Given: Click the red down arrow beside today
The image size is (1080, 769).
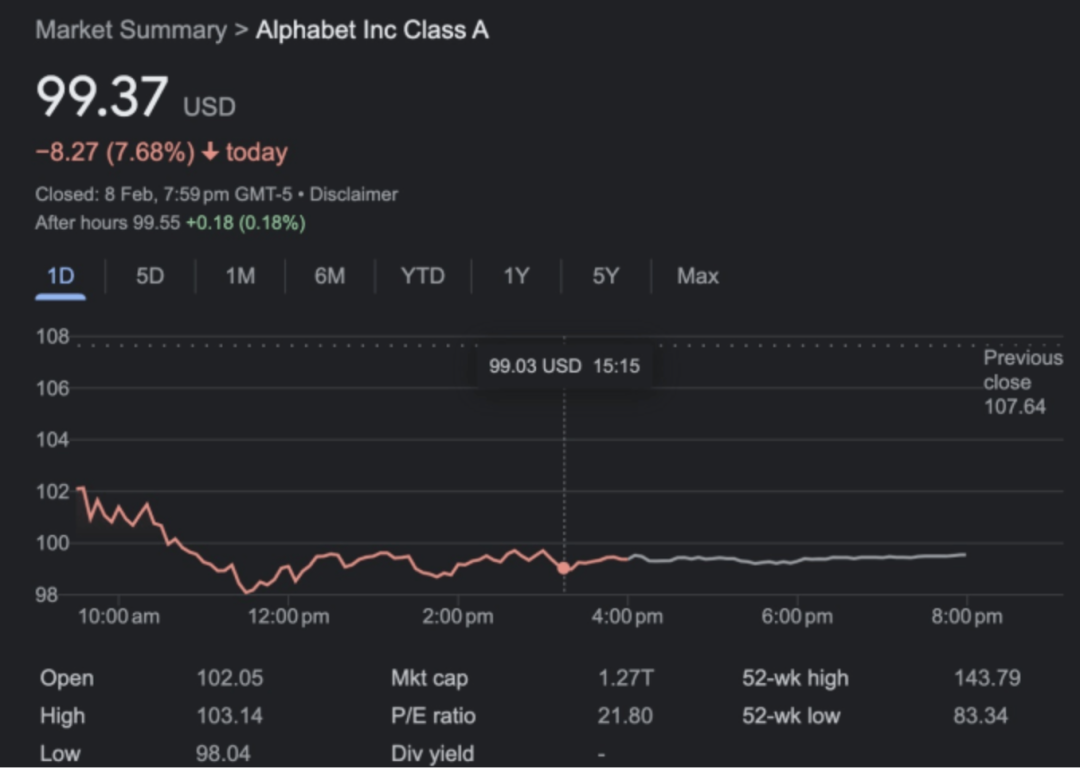Looking at the screenshot, I should pos(210,153).
